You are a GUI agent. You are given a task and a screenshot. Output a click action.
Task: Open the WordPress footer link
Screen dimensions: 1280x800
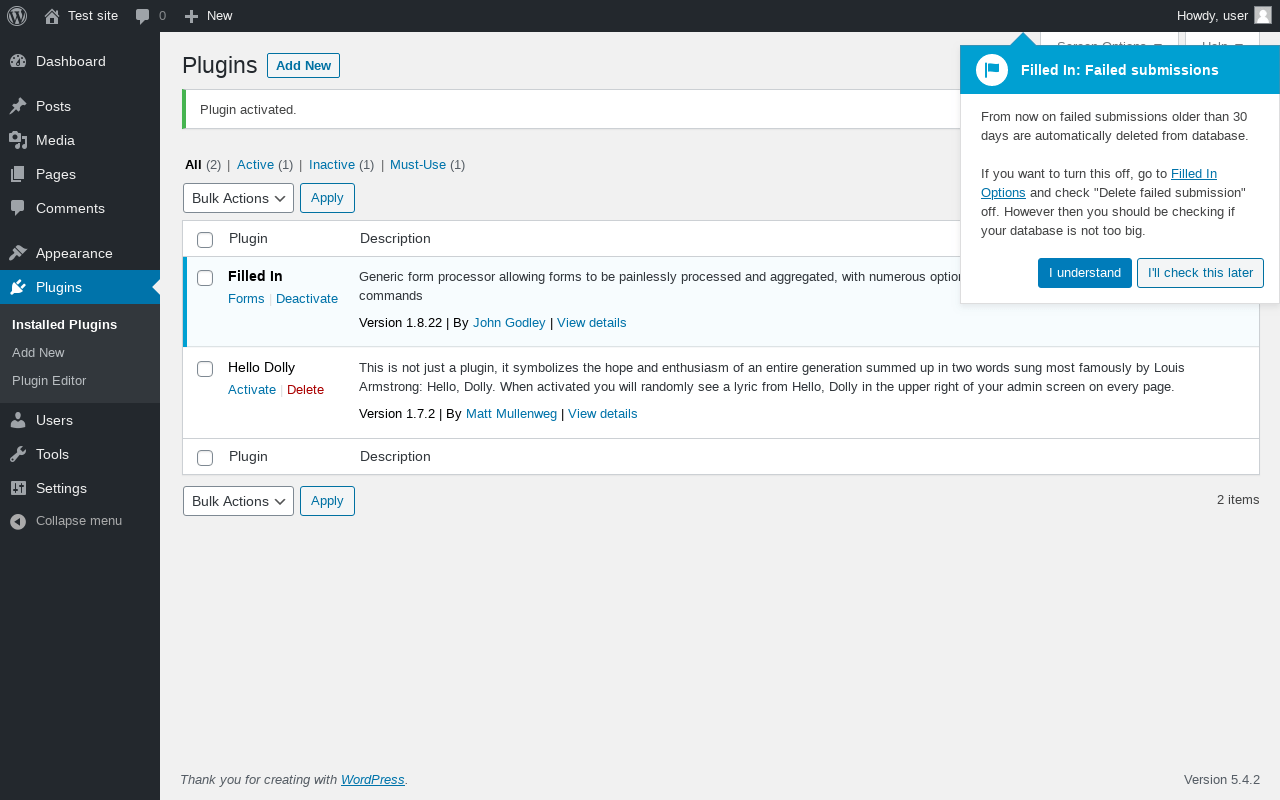coord(373,779)
